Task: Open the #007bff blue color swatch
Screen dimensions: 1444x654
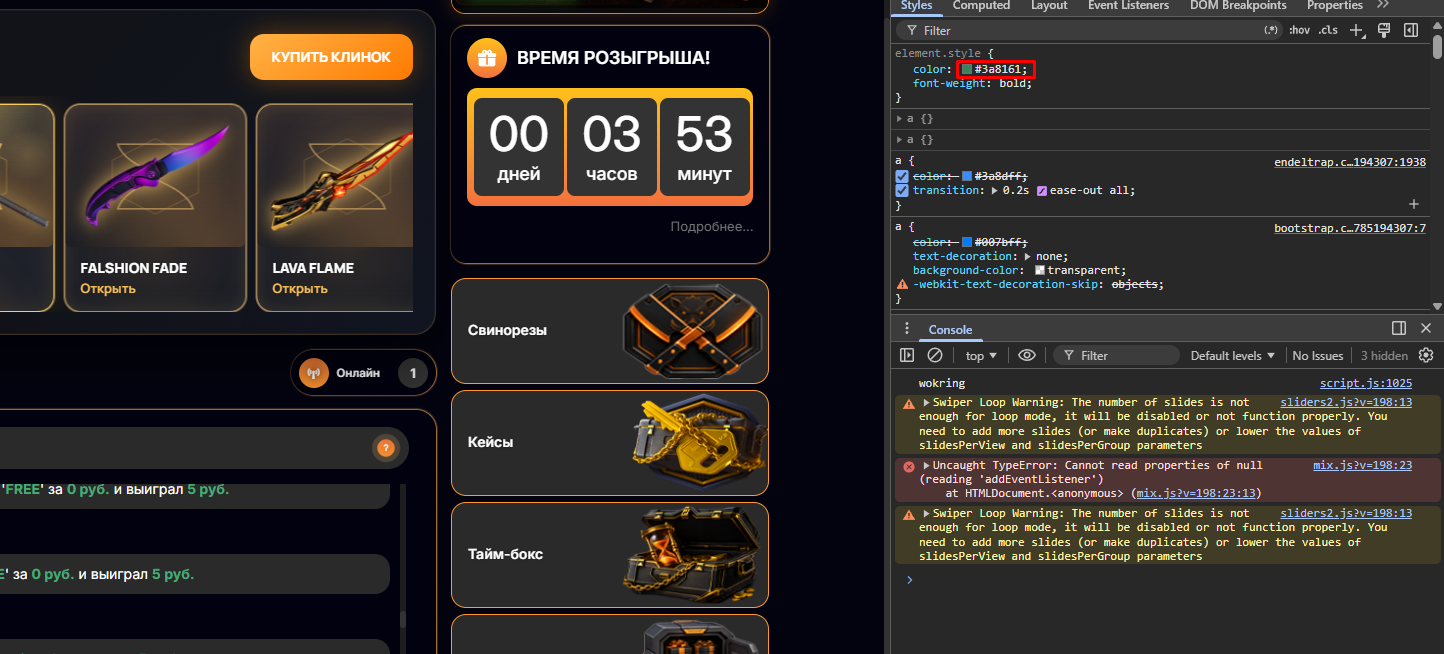Action: (967, 242)
